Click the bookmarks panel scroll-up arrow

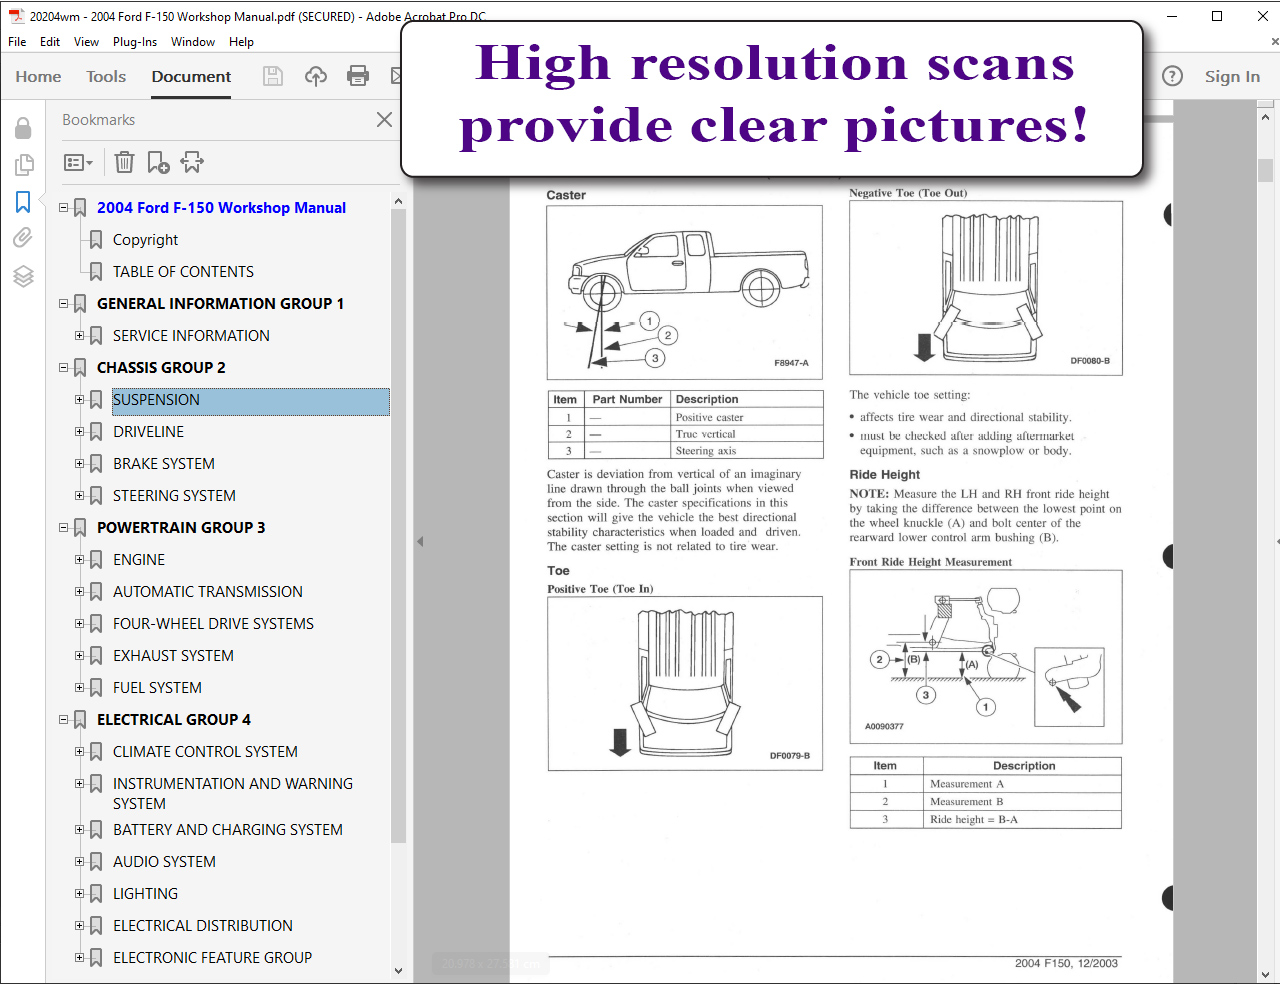tap(398, 201)
